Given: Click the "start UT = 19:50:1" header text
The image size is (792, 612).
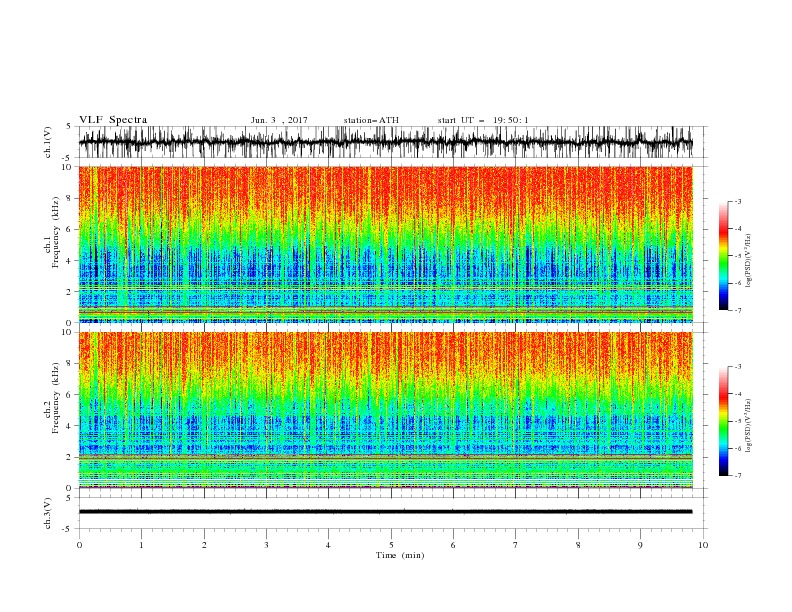Looking at the screenshot, I should click(x=483, y=120).
